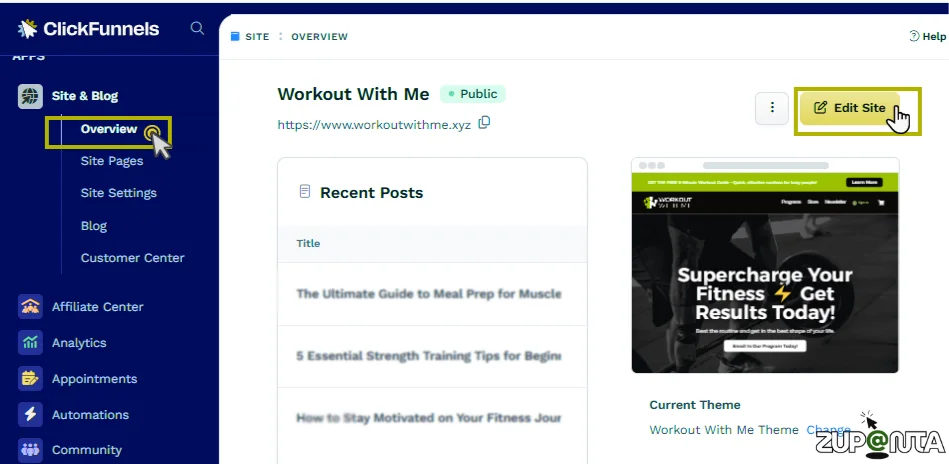This screenshot has height=464, width=949.
Task: Go to Site Settings menu item
Action: tap(119, 193)
